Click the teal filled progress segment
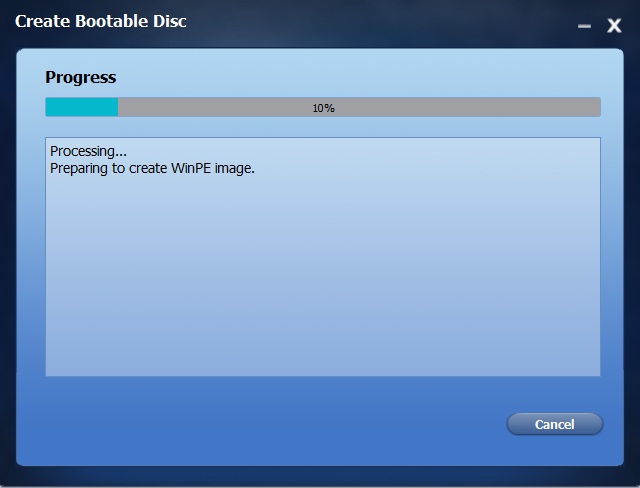 (x=82, y=107)
